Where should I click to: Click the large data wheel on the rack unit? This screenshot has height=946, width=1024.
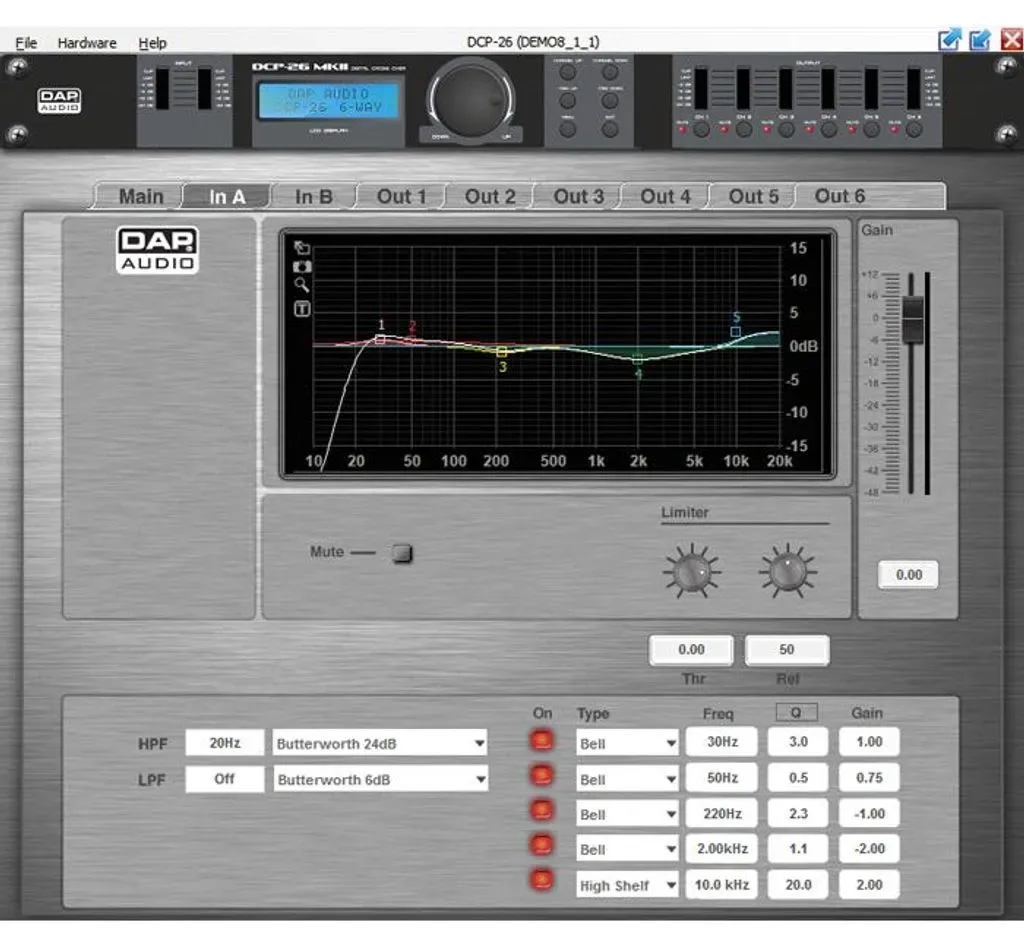click(x=470, y=99)
